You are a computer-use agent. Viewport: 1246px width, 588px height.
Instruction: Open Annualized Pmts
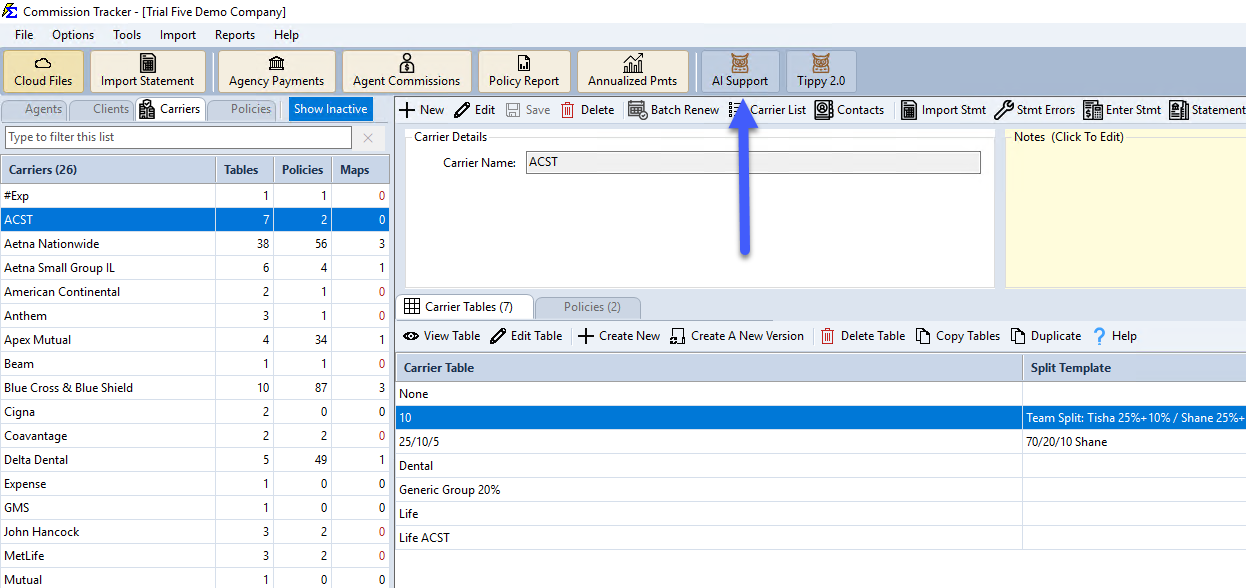(633, 71)
